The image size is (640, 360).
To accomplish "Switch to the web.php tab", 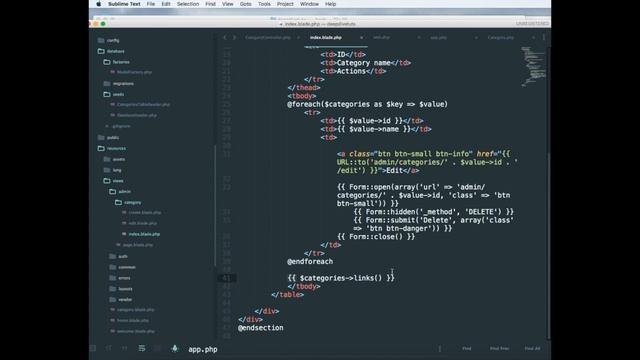I will (x=381, y=38).
